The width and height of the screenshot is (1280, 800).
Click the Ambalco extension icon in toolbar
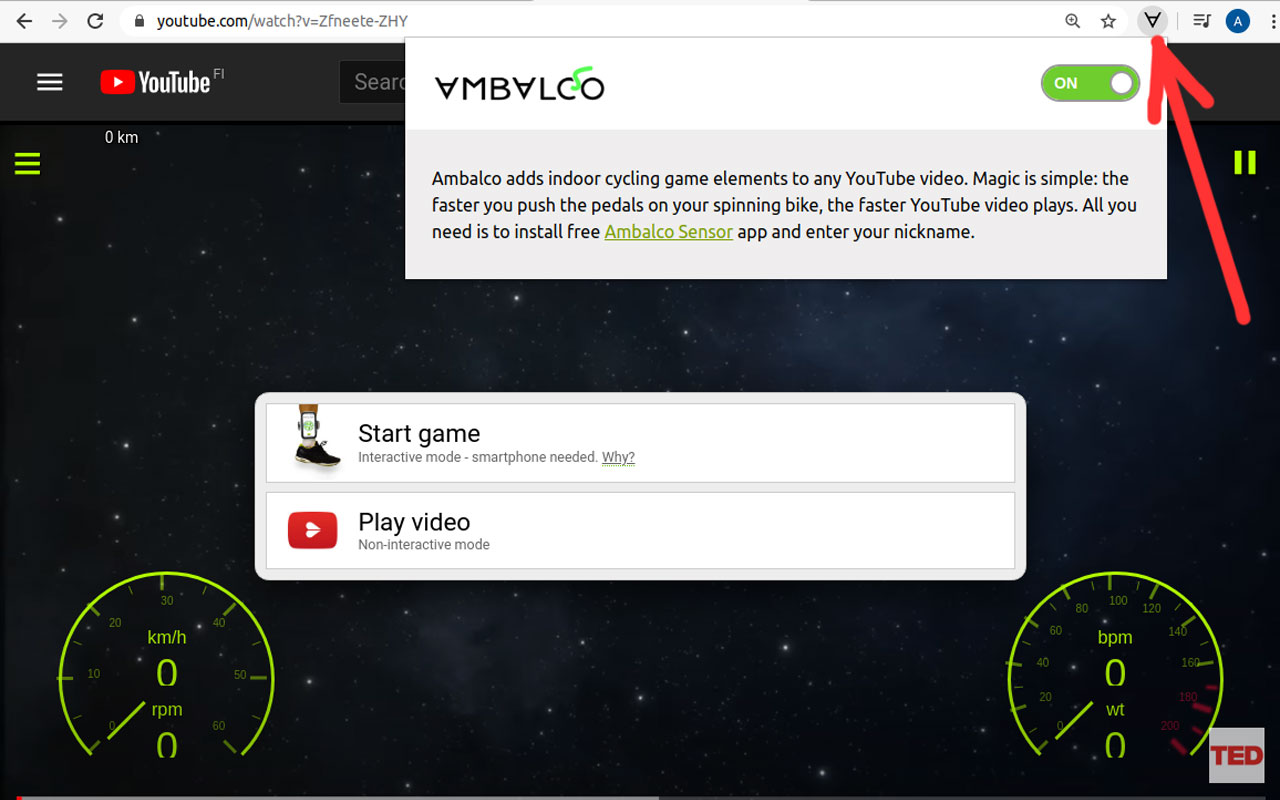(1153, 20)
